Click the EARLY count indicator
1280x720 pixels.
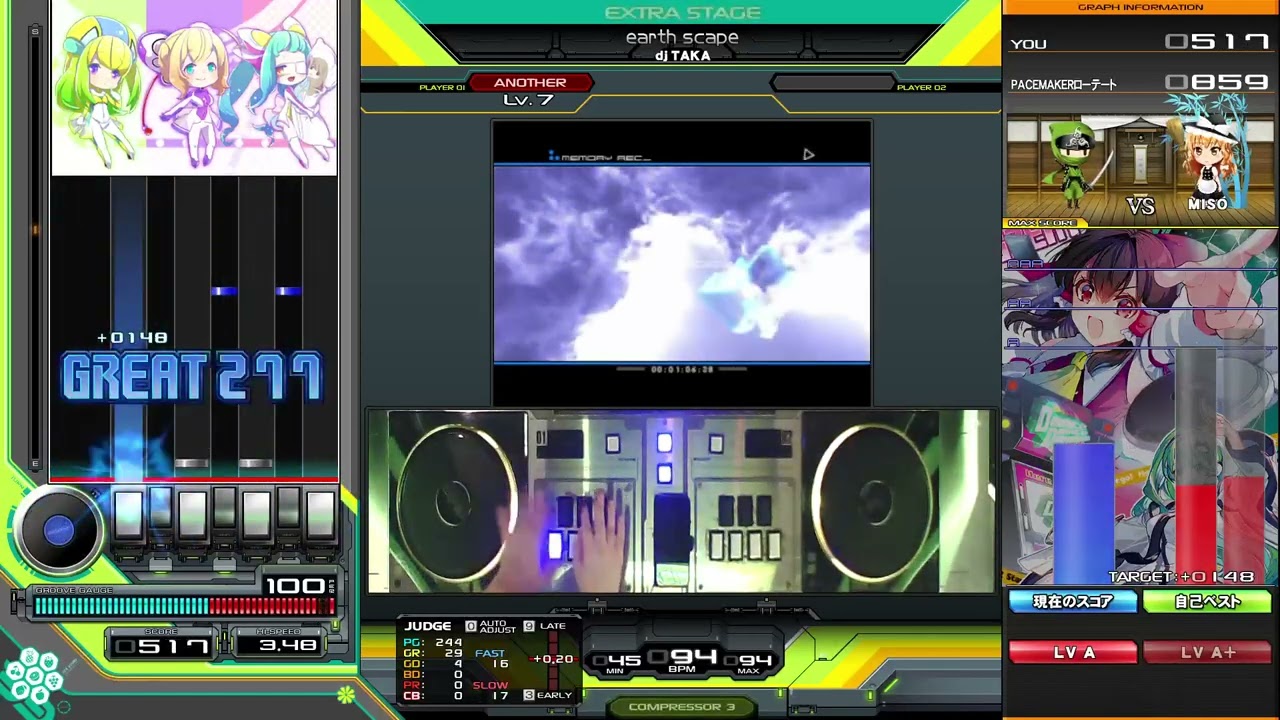529,695
